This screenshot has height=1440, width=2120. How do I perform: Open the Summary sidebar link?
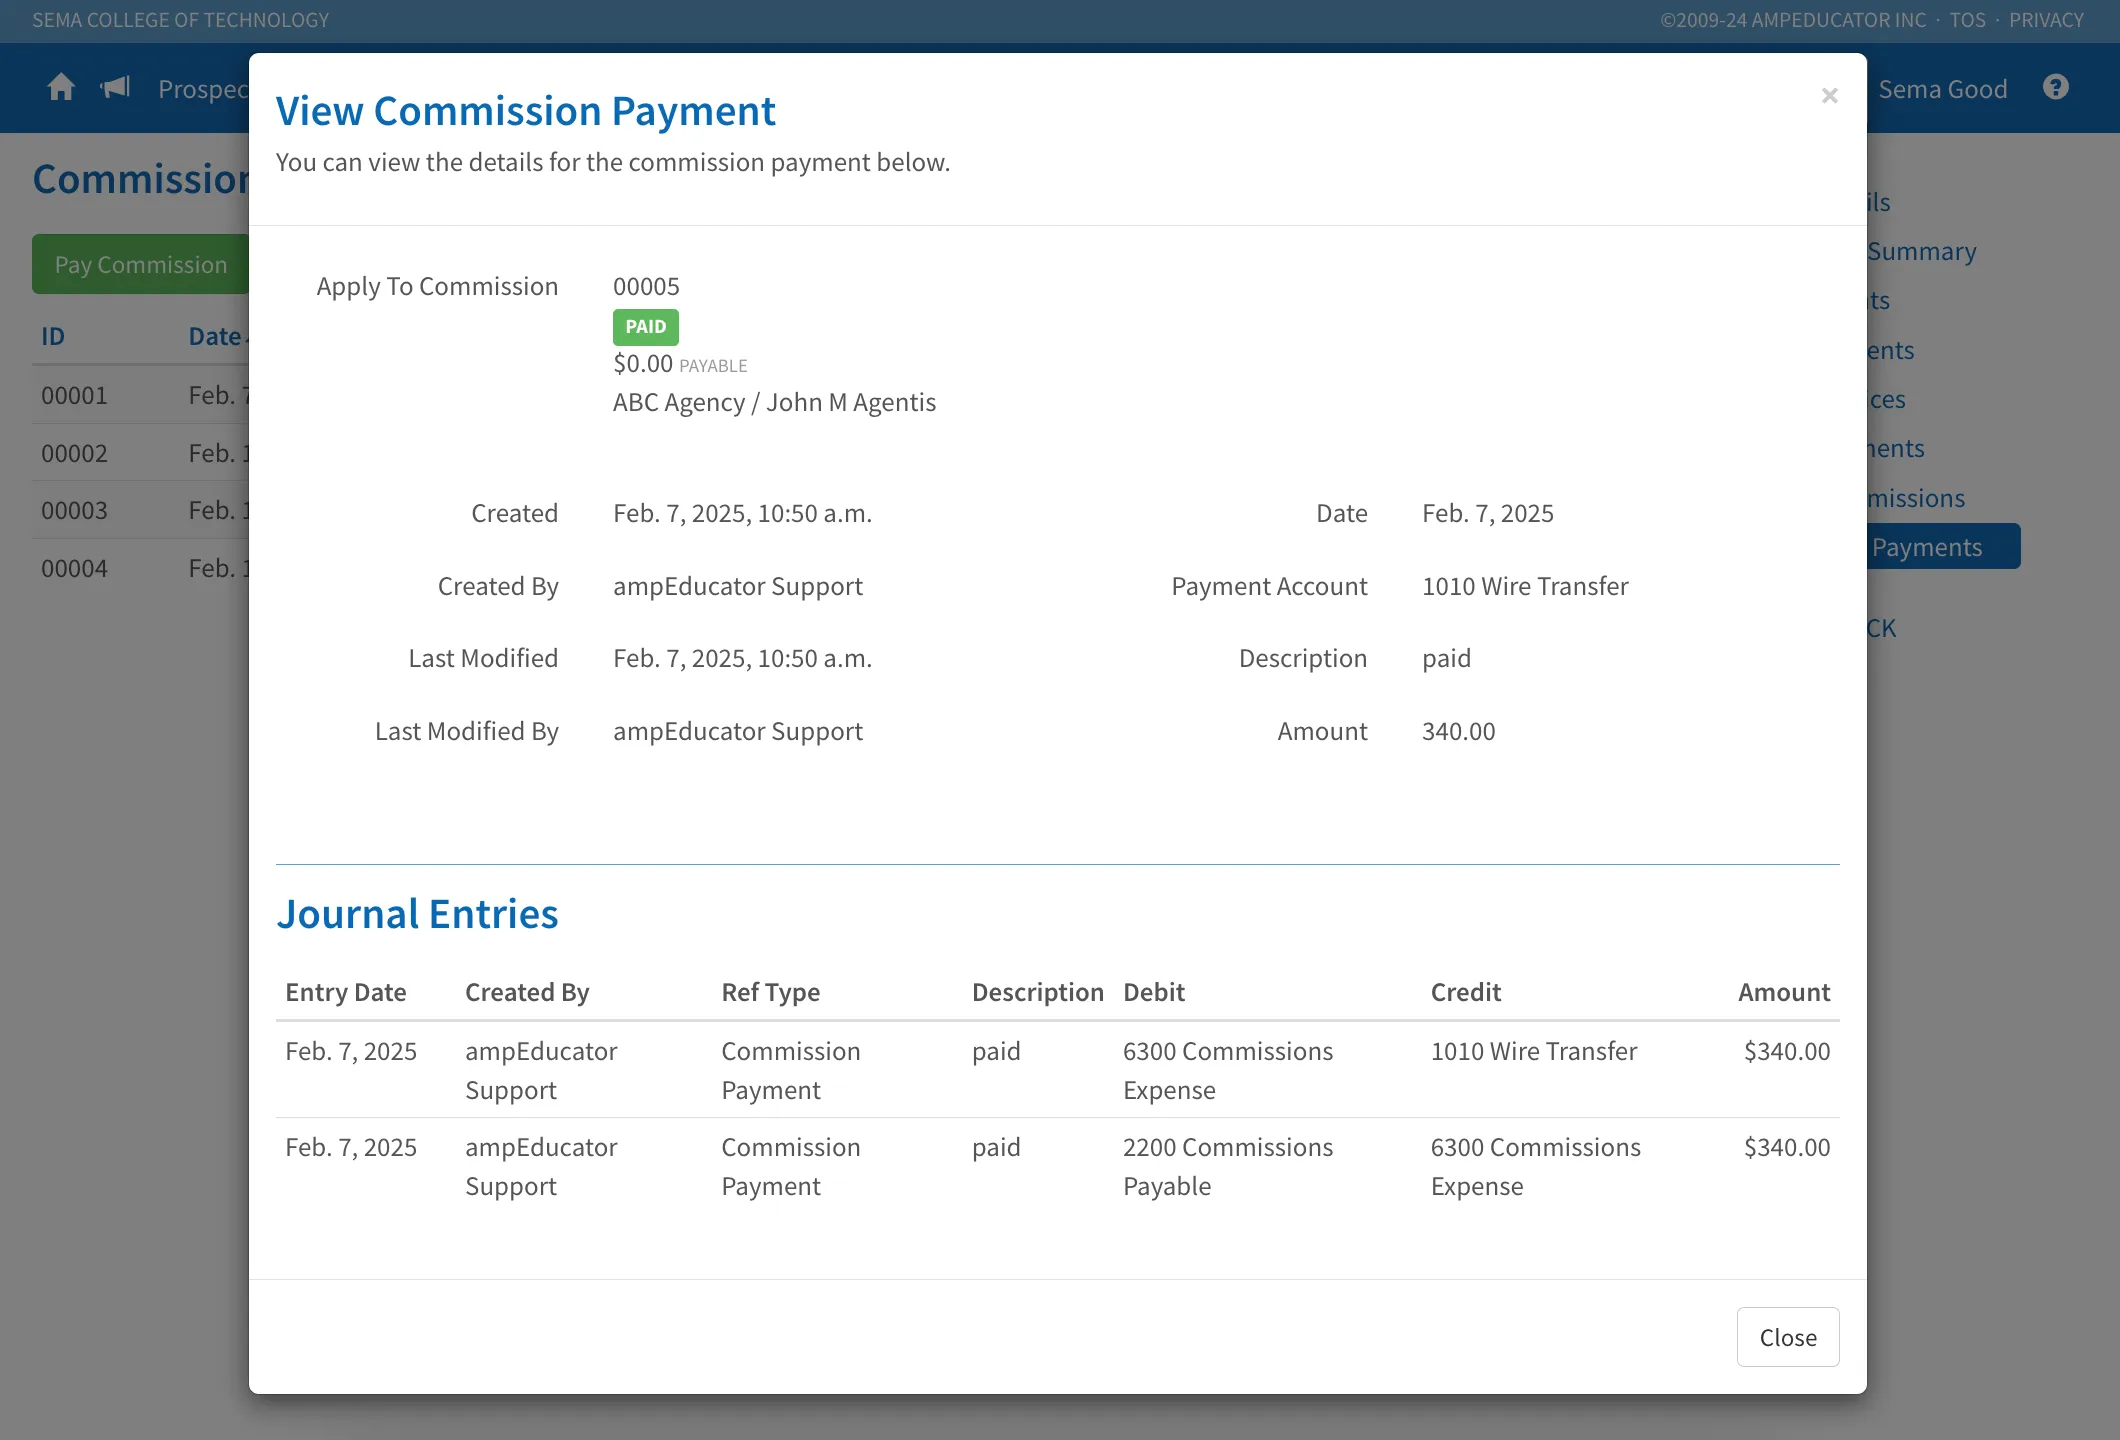tap(1921, 252)
